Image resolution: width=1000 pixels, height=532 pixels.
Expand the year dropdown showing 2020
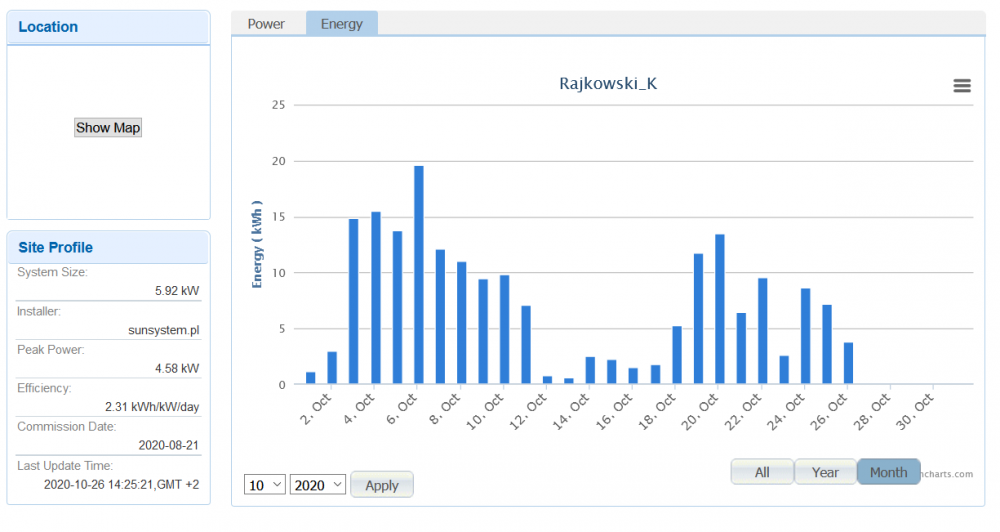pos(318,485)
